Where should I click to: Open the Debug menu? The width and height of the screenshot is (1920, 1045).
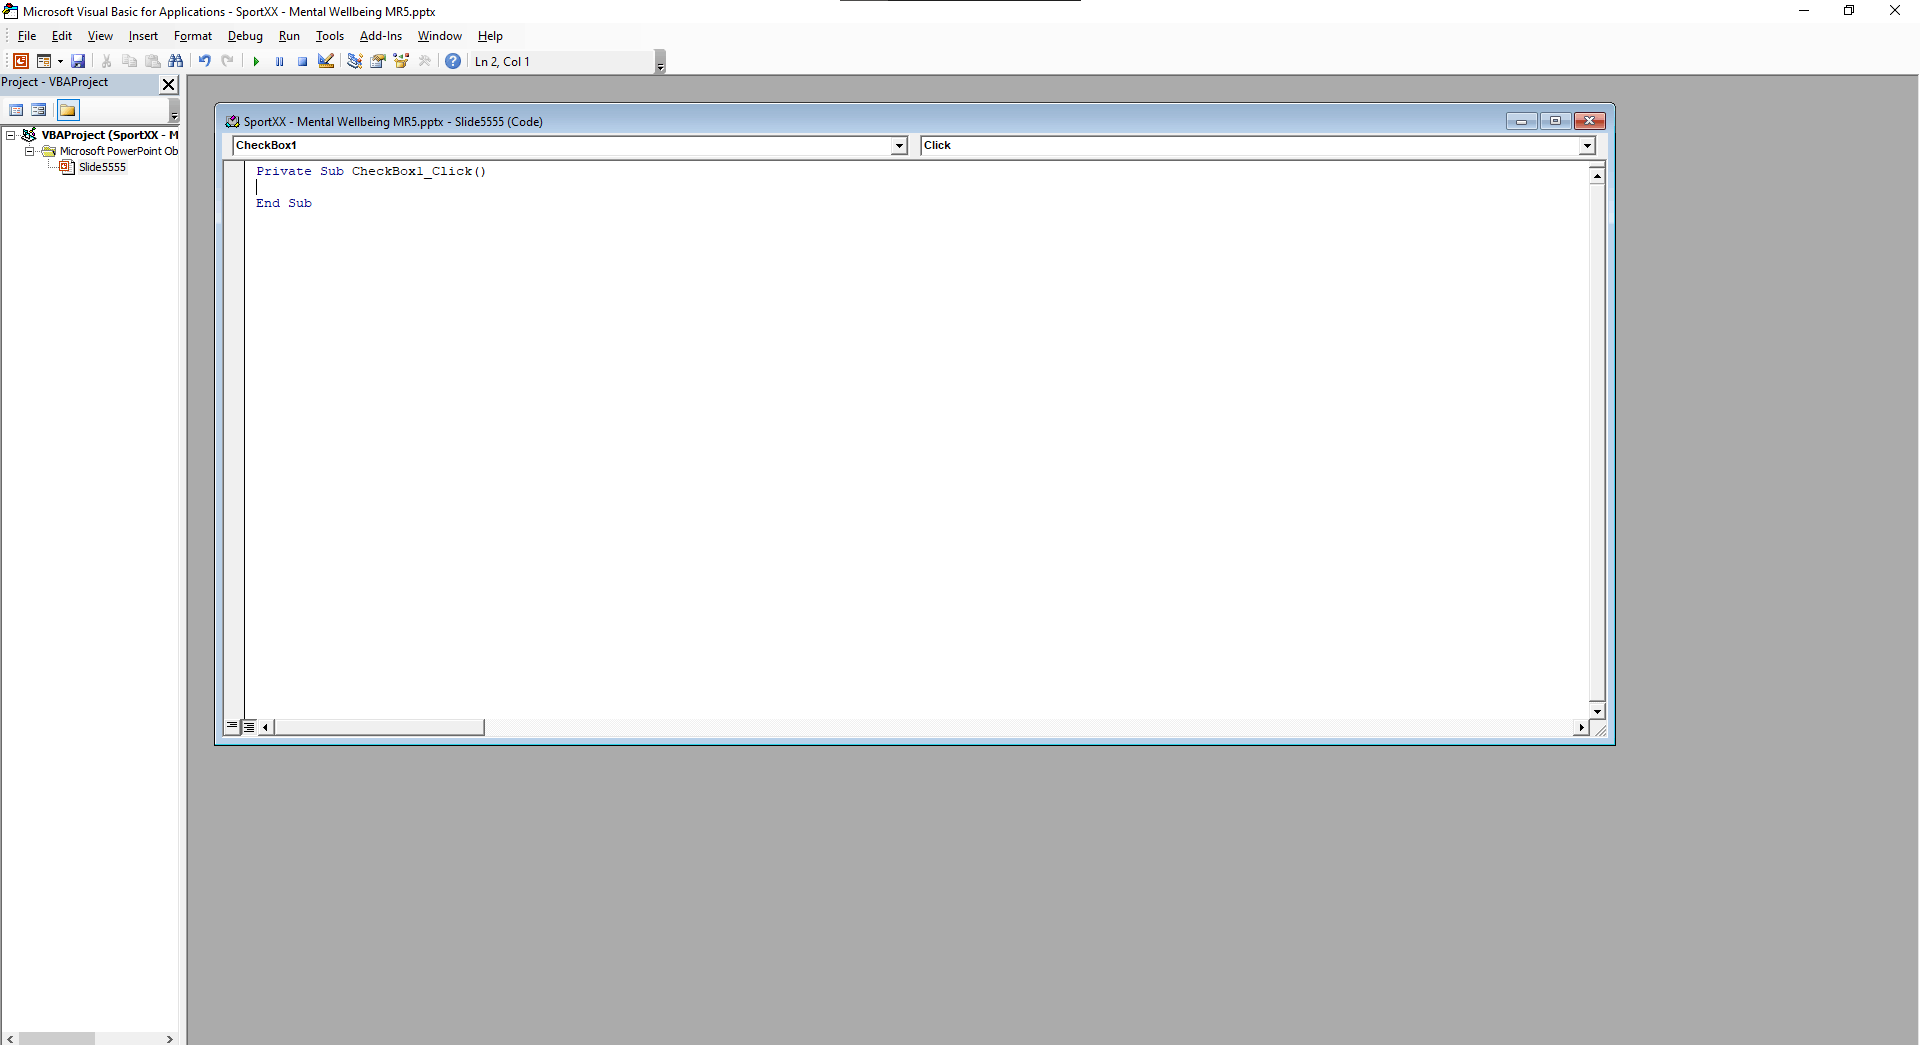point(245,36)
